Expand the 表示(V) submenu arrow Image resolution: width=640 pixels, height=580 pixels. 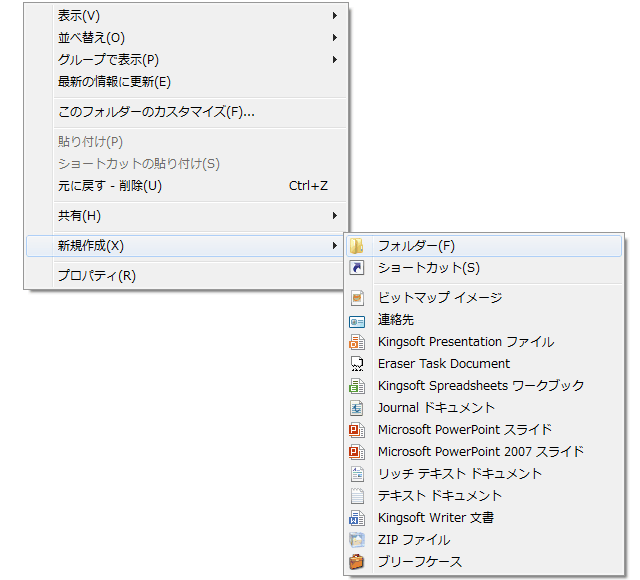(x=334, y=16)
